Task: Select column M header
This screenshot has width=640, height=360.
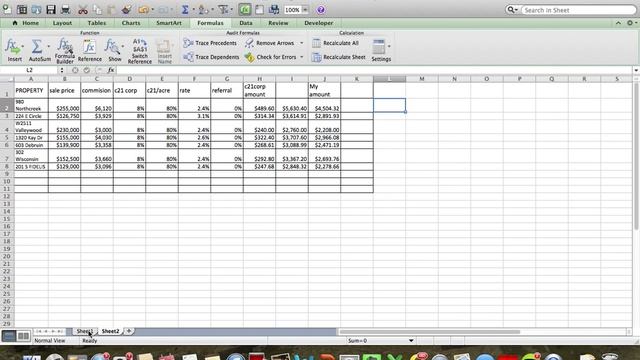Action: (422, 79)
